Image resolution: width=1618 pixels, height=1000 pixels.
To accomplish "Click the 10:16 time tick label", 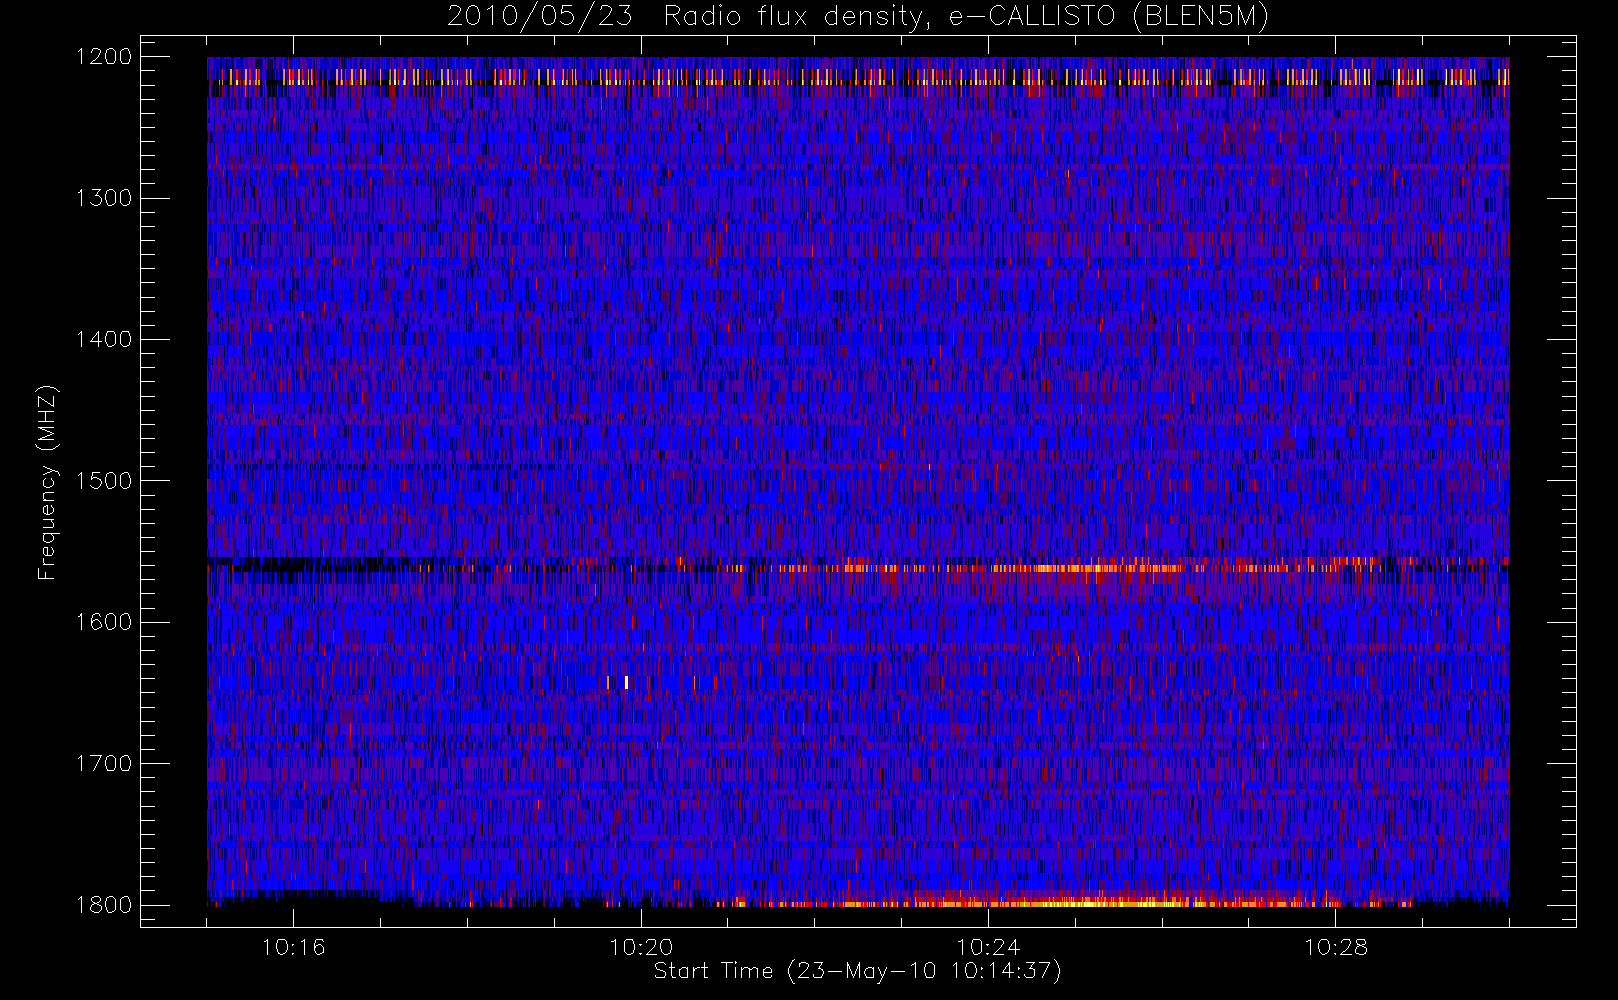I will coord(294,947).
